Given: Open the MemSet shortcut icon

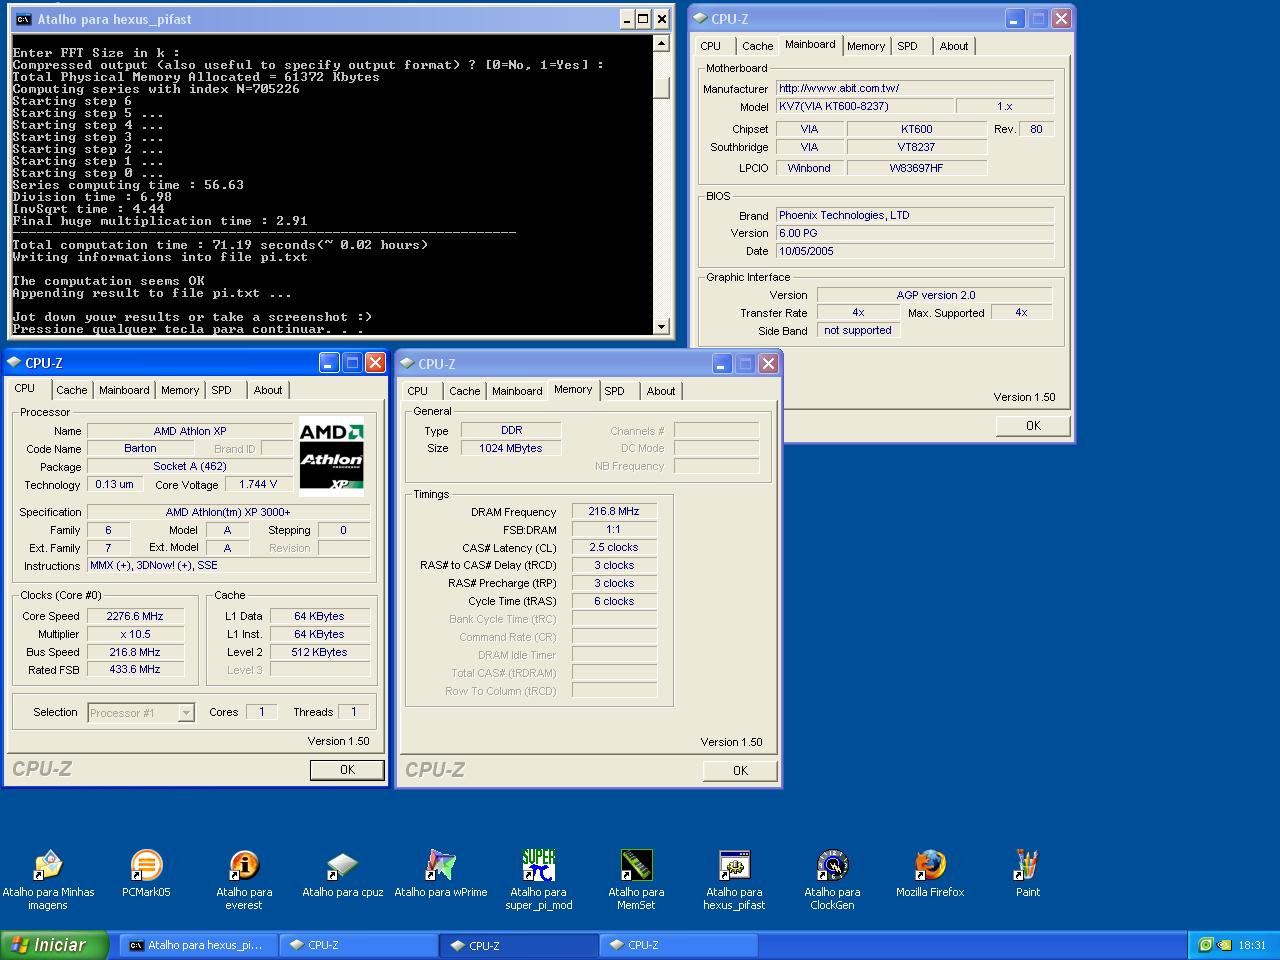Looking at the screenshot, I should coord(636,866).
